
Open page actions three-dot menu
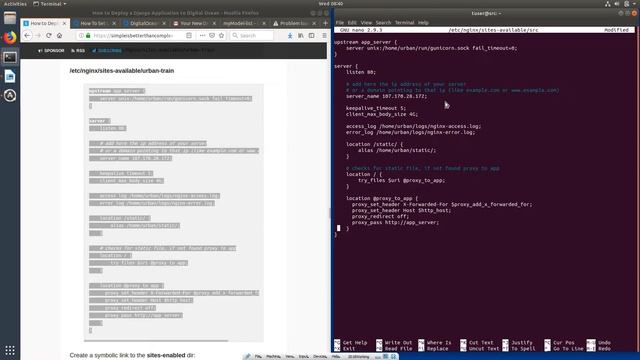[202, 36]
